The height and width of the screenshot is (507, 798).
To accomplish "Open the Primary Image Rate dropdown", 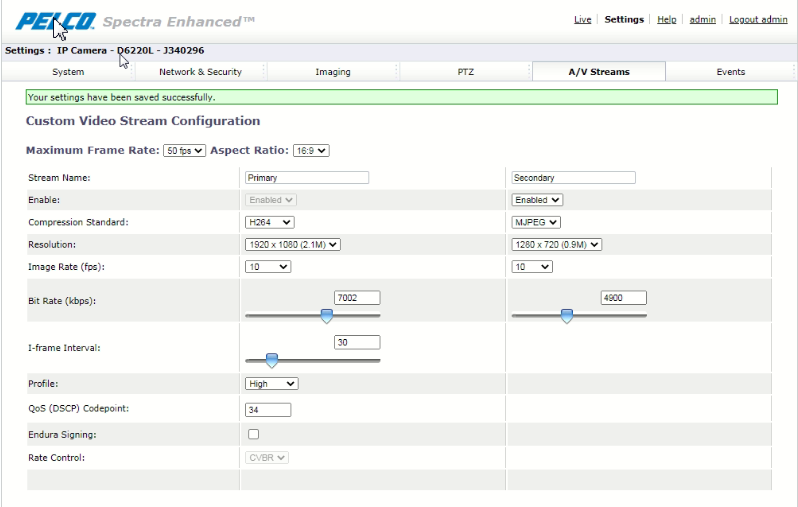I will click(268, 267).
